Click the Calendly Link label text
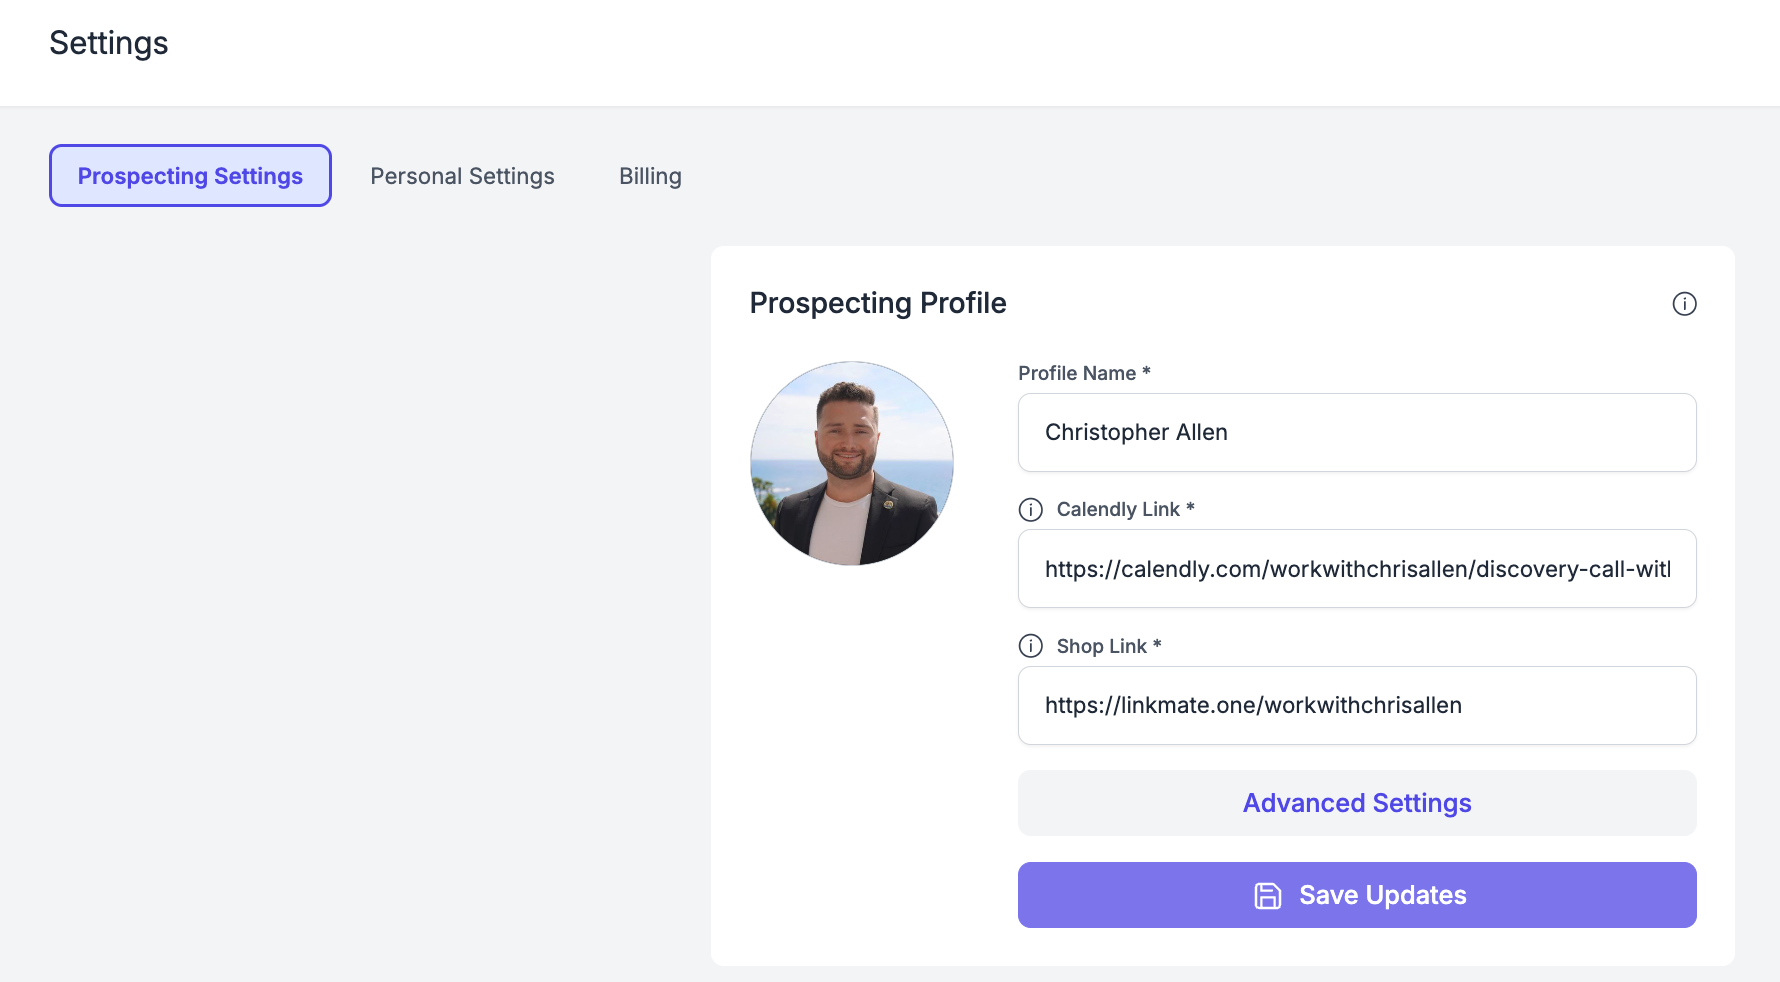The height and width of the screenshot is (982, 1780). 1125,509
